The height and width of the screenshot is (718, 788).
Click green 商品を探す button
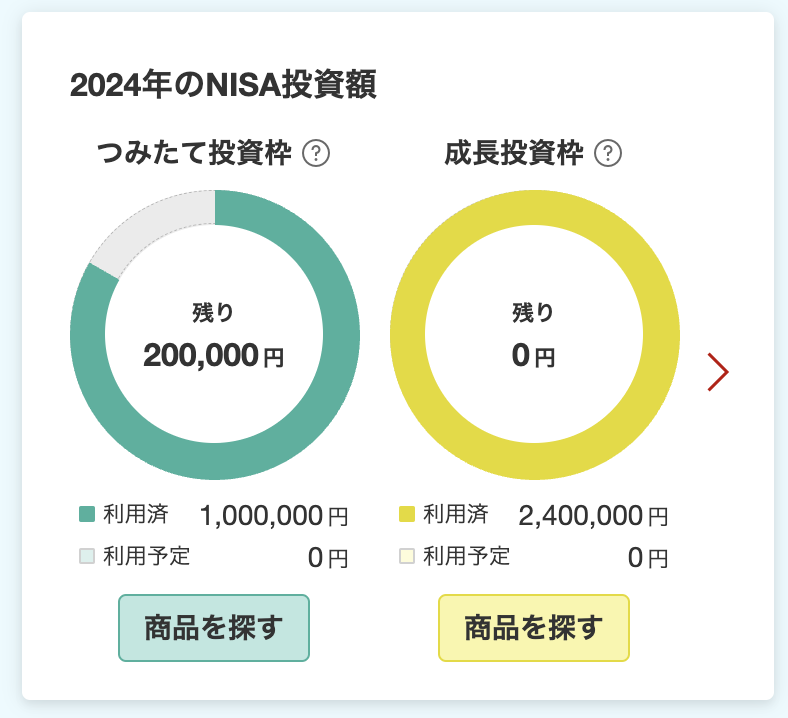(214, 628)
